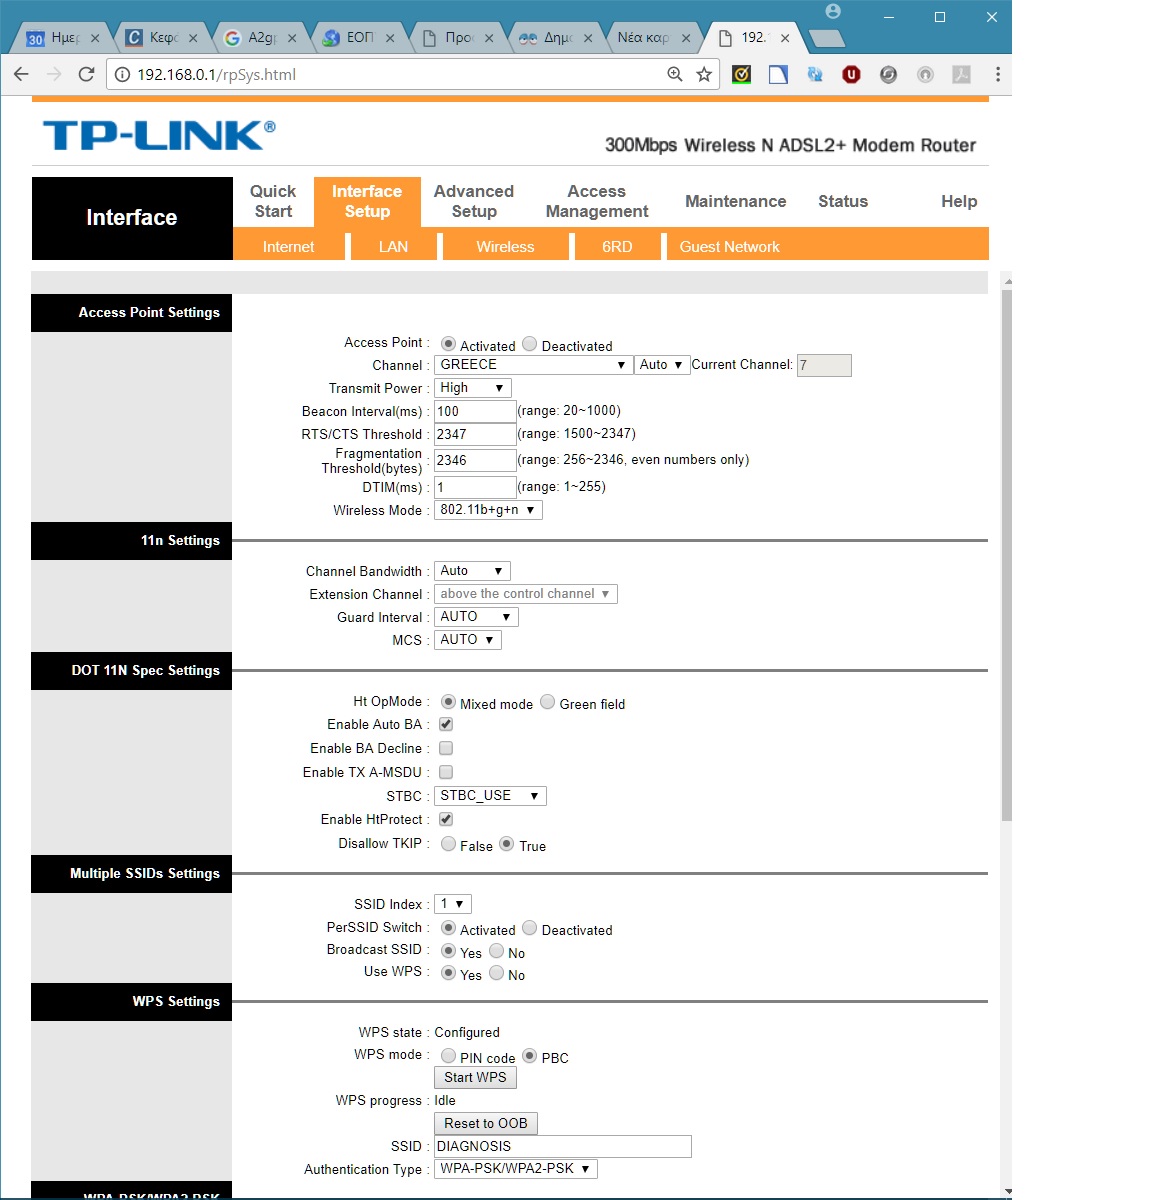The height and width of the screenshot is (1200, 1152).
Task: Select Access Point Activated radio
Action: [448, 344]
